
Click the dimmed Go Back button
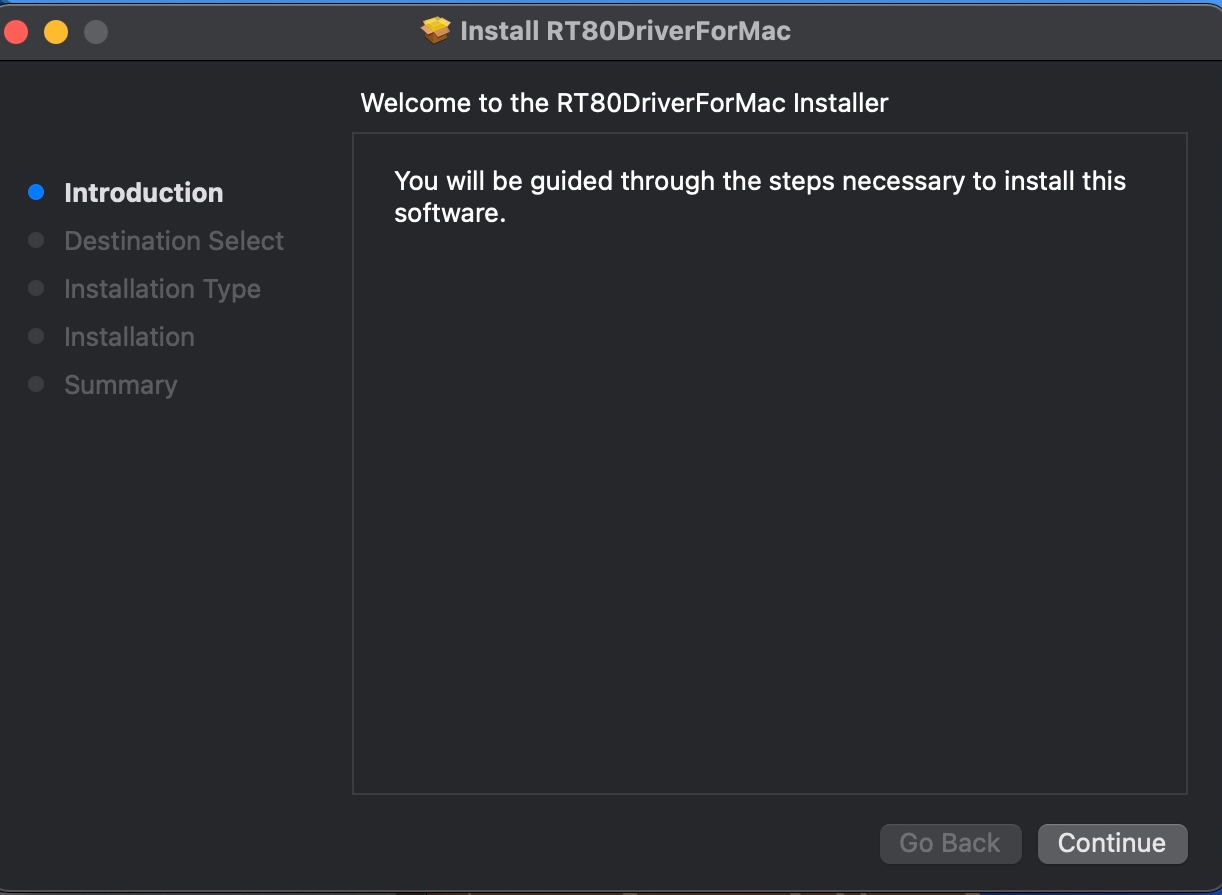[950, 843]
